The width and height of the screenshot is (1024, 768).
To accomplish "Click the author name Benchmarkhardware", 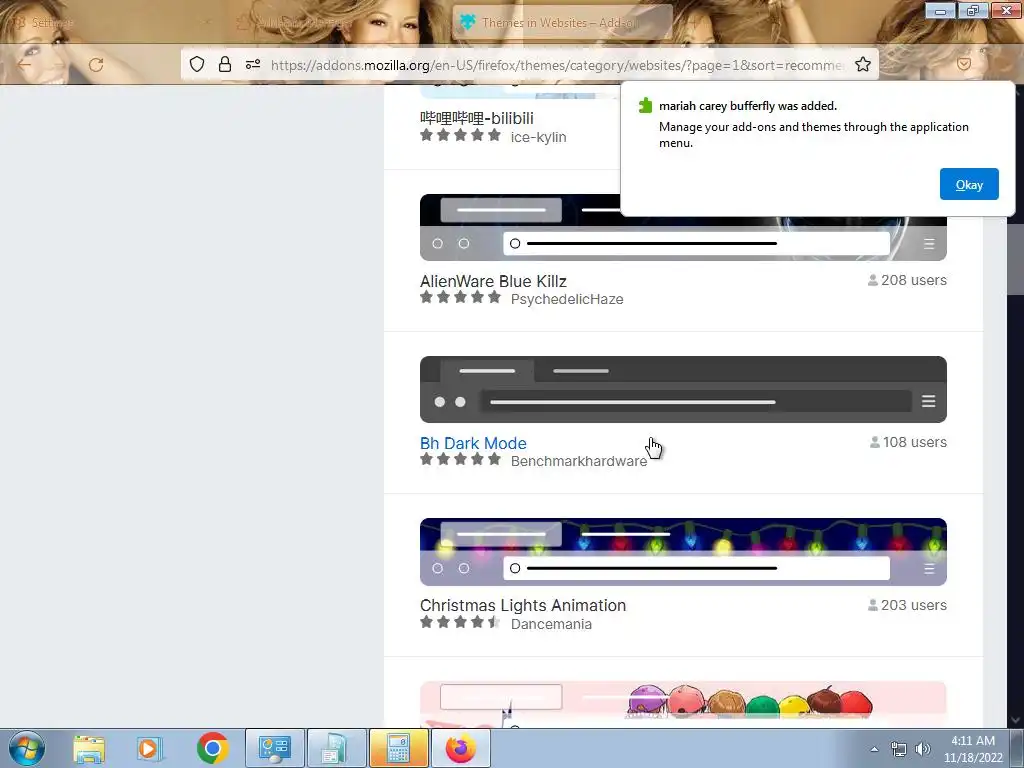I will click(579, 461).
